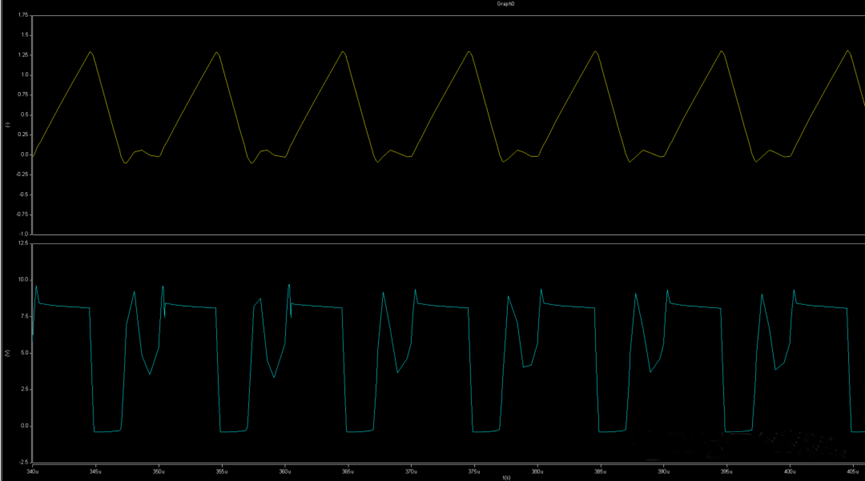Click the (V) y-axis label of lower plot
Viewport: 865px width, 481px height.
(x=7, y=353)
